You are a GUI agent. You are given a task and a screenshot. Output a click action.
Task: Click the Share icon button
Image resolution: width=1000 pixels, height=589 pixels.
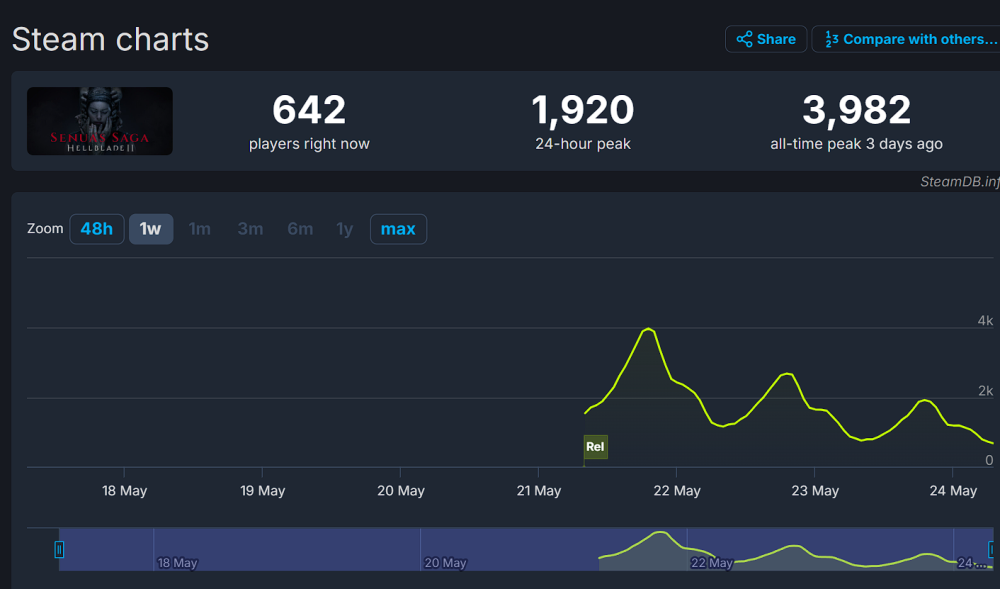tap(765, 39)
